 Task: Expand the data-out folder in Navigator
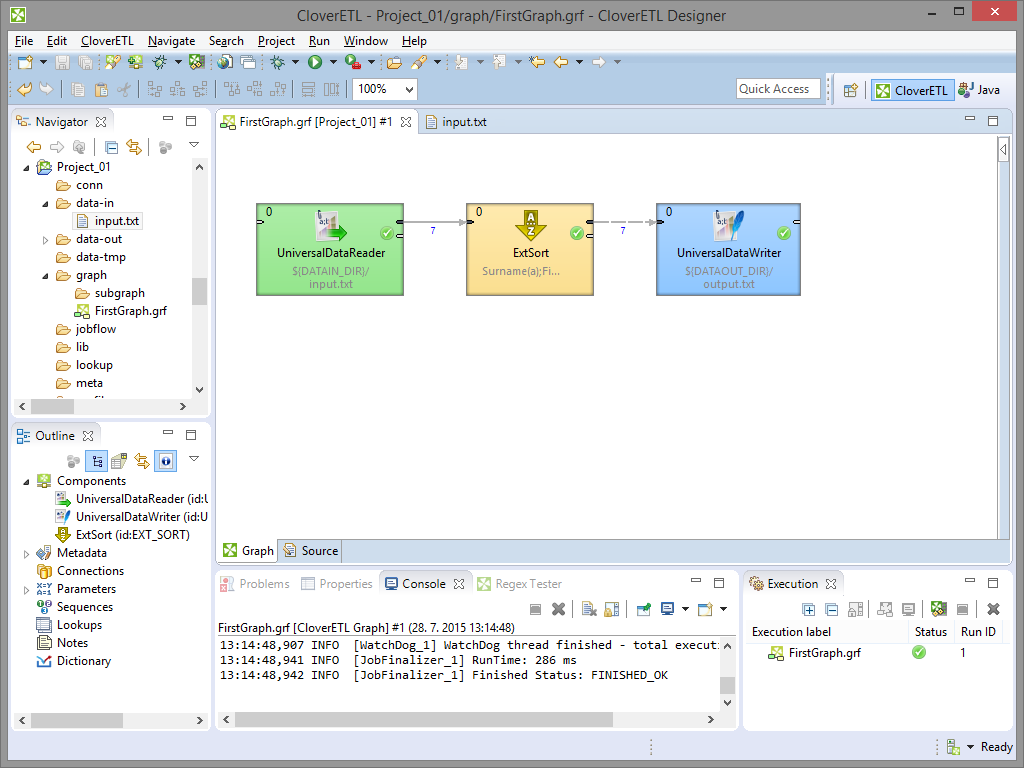click(46, 240)
